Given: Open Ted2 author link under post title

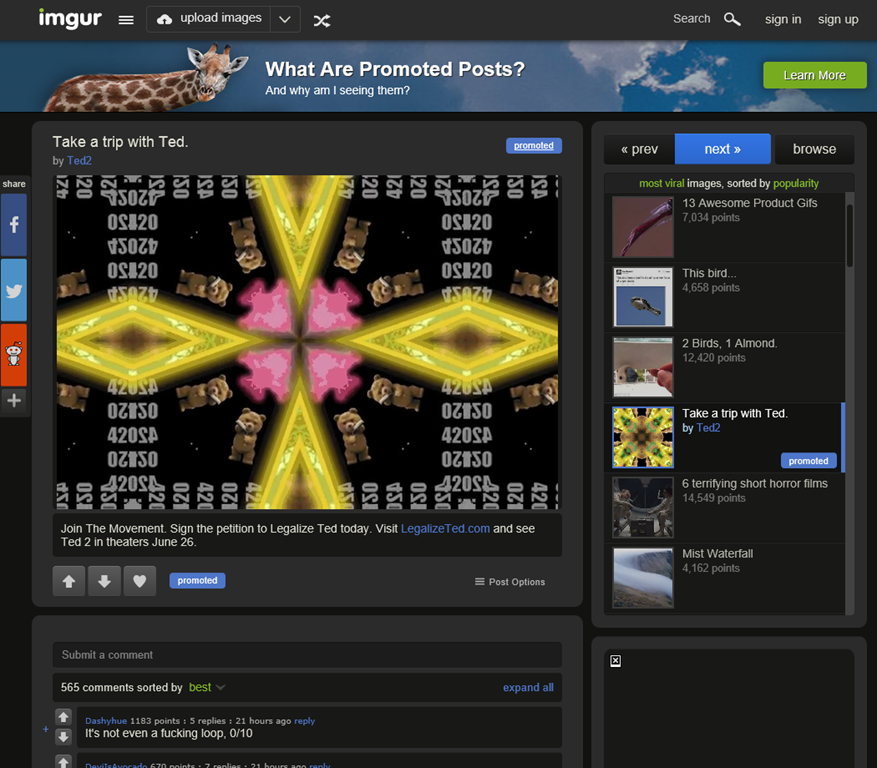Looking at the screenshot, I should click(79, 161).
